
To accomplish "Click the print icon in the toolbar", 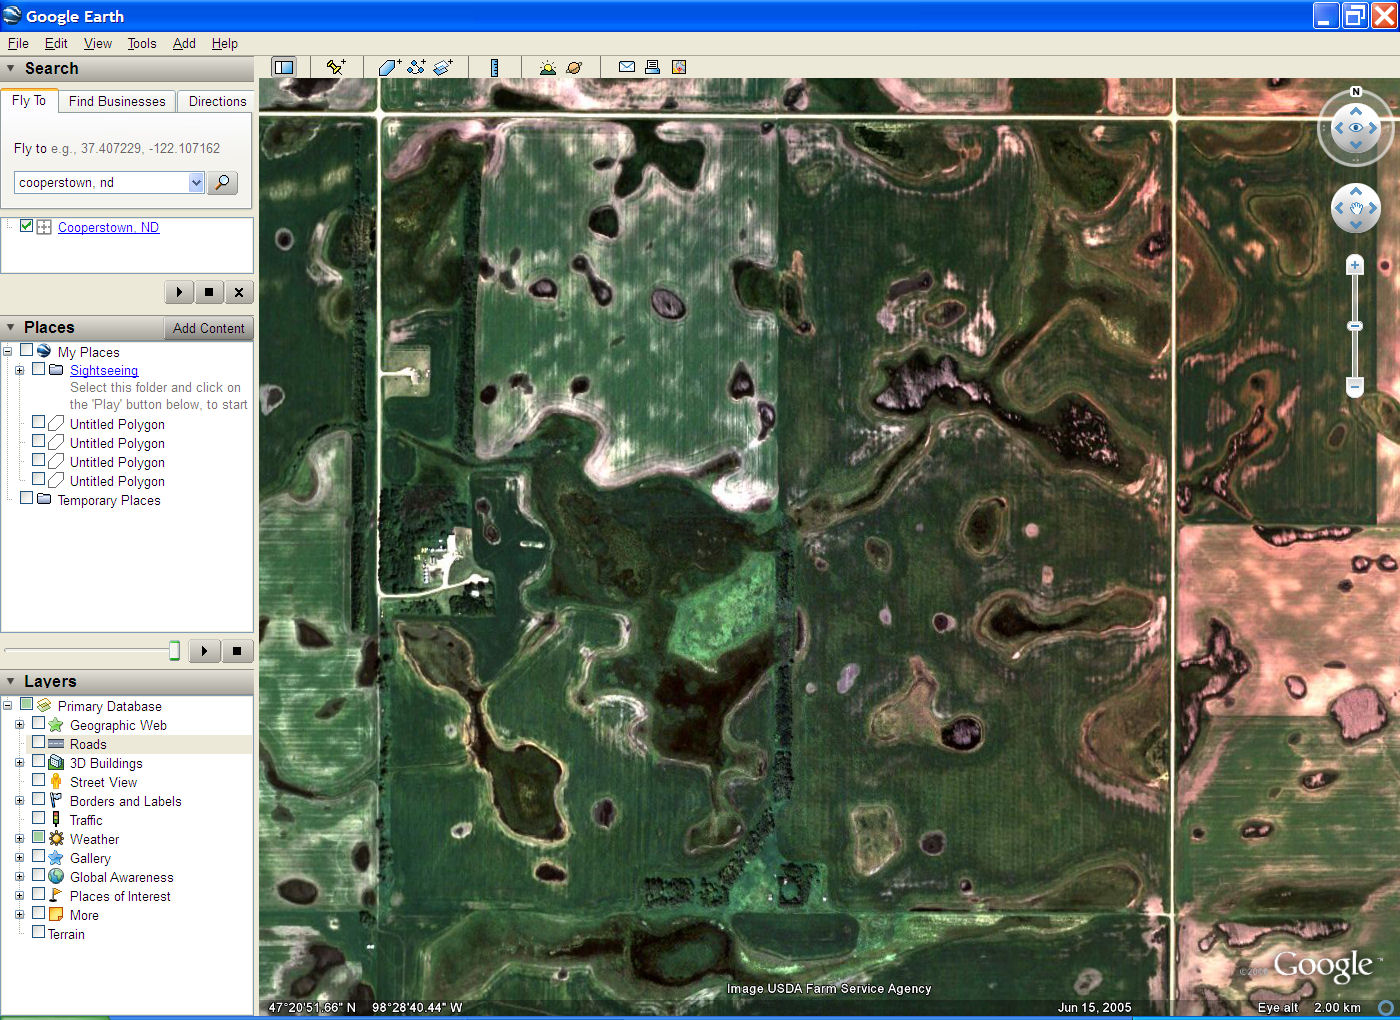I will click(x=652, y=67).
